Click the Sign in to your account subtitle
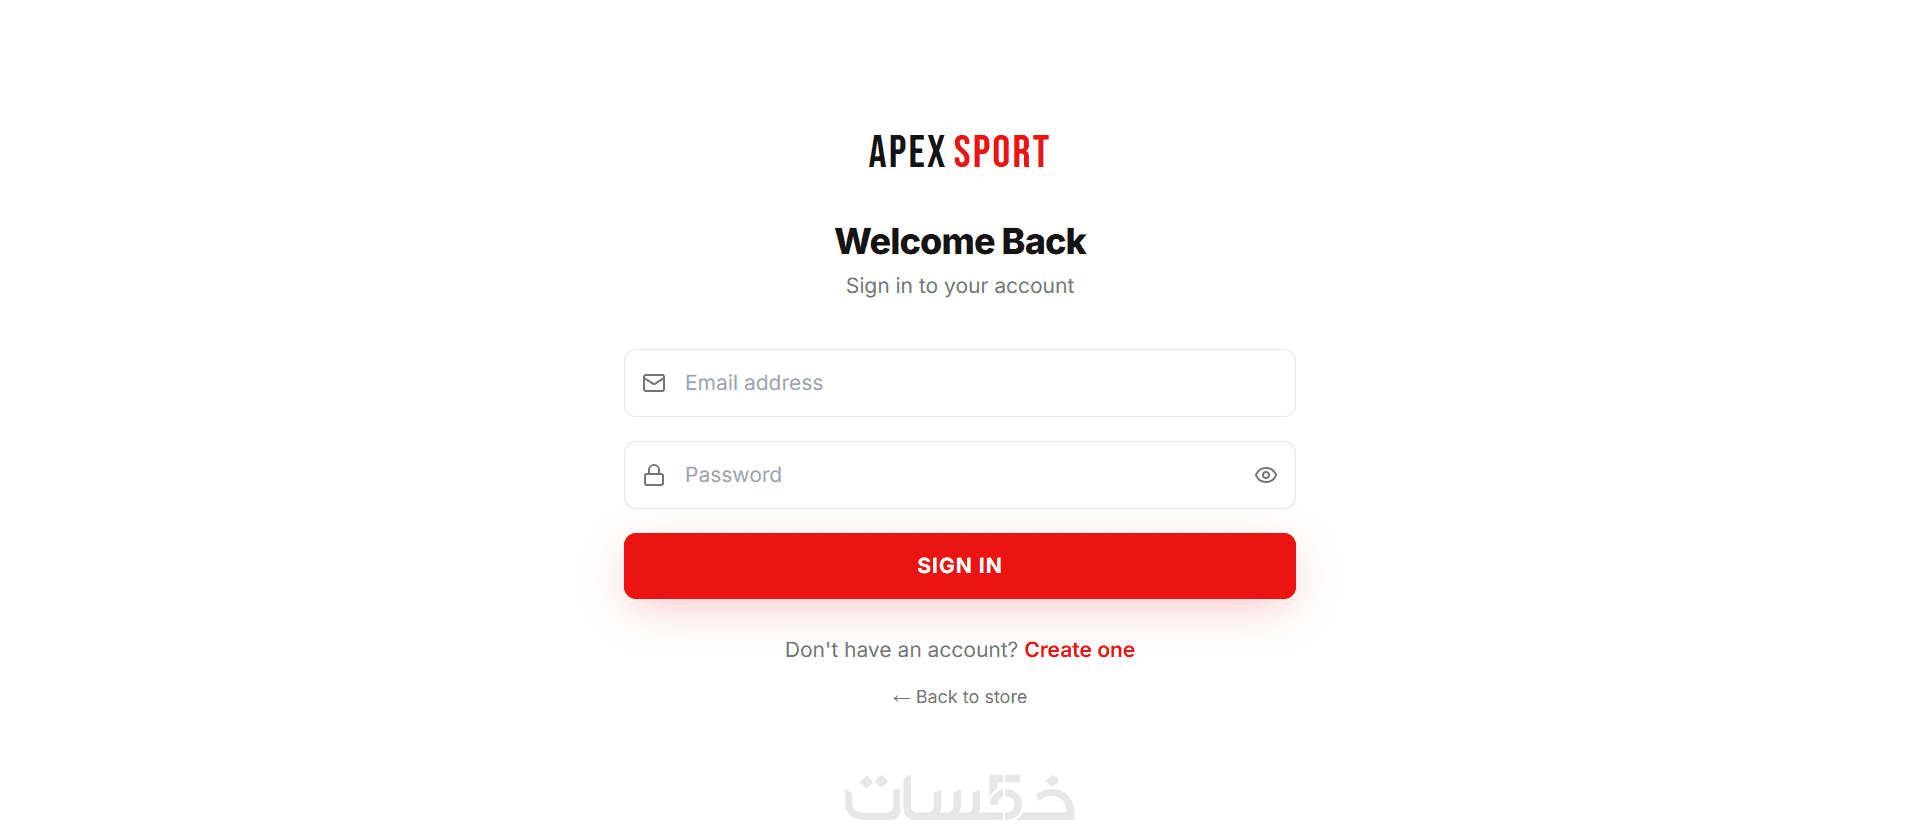The height and width of the screenshot is (838, 1920). [960, 286]
